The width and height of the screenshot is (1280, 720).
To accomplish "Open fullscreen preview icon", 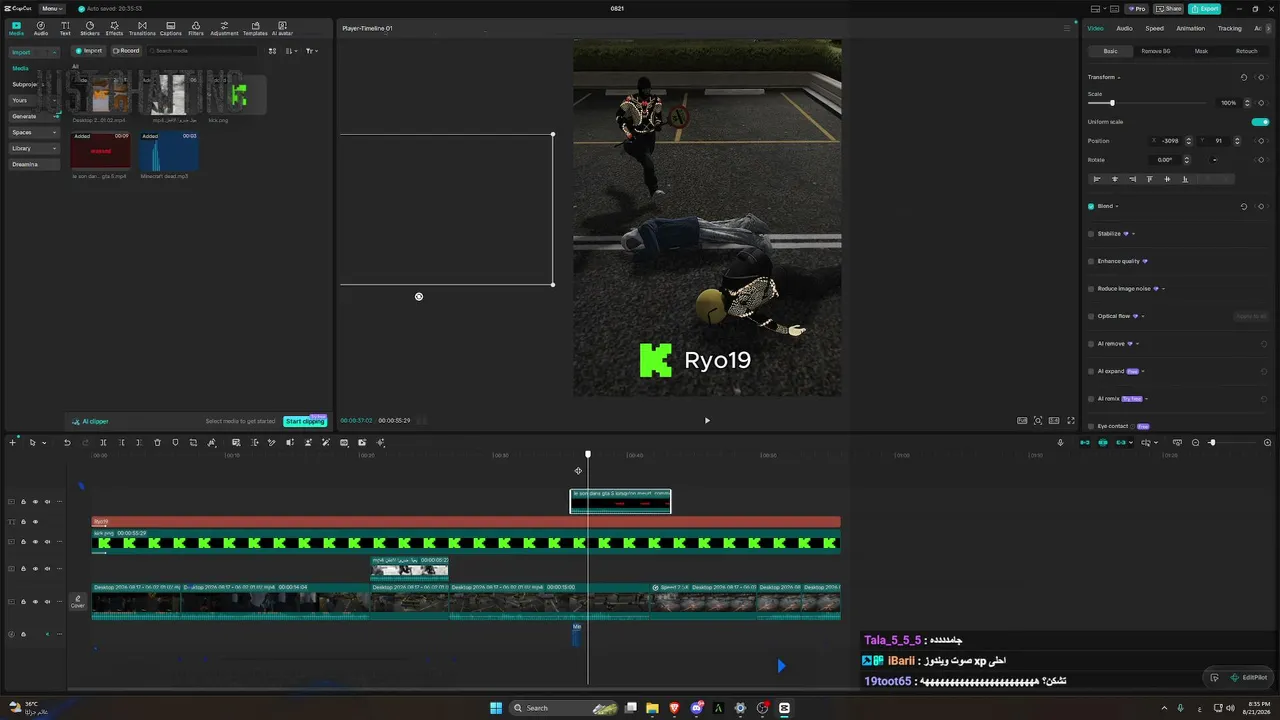I will tap(1071, 421).
